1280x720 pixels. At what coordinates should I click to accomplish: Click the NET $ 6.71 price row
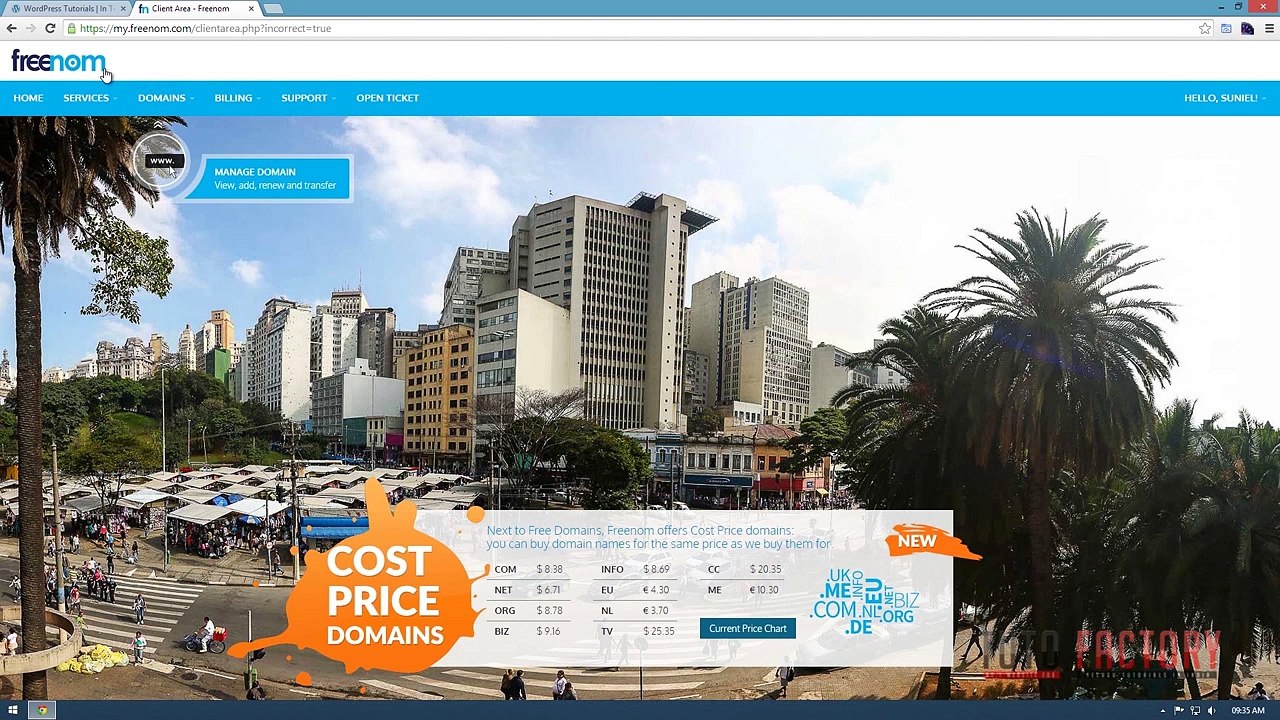point(530,590)
